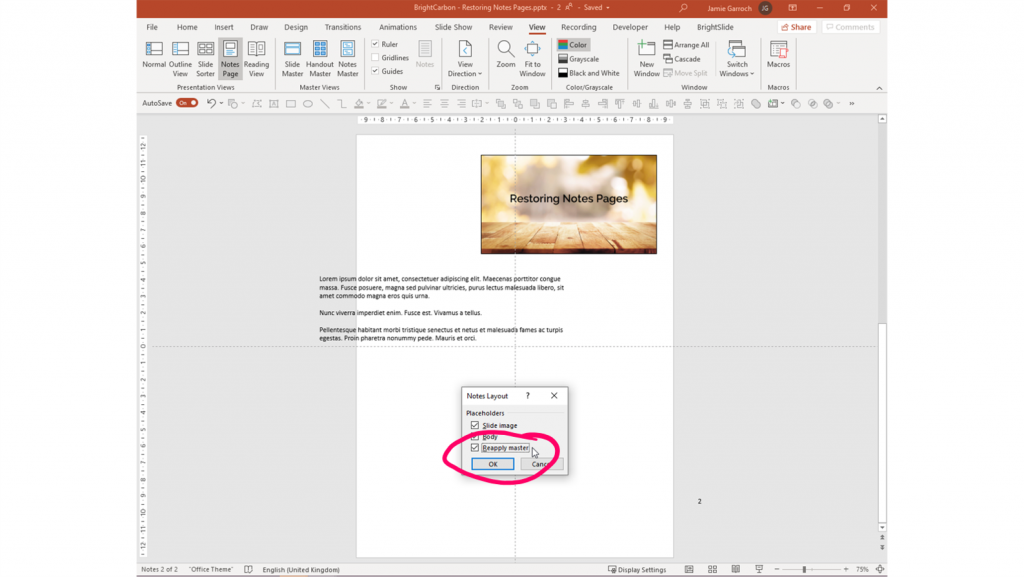Image resolution: width=1024 pixels, height=577 pixels.
Task: Click the zoom in control on the status bar slider
Action: [x=846, y=569]
